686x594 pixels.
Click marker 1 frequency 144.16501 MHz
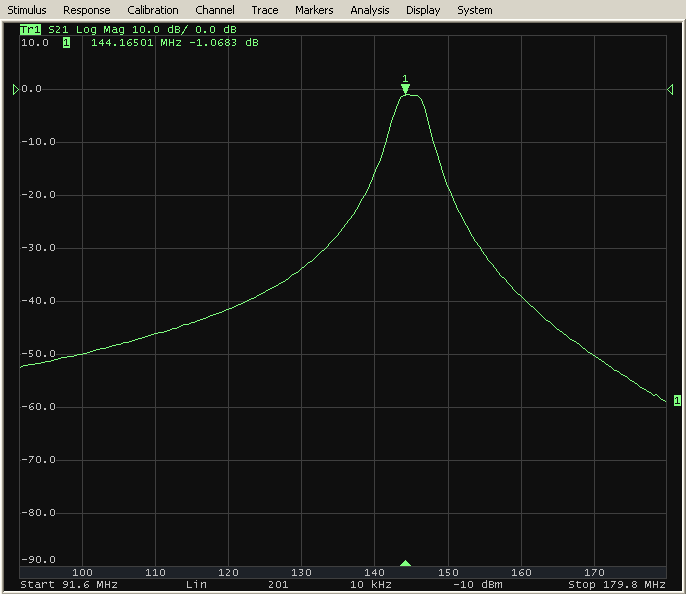pyautogui.click(x=136, y=43)
